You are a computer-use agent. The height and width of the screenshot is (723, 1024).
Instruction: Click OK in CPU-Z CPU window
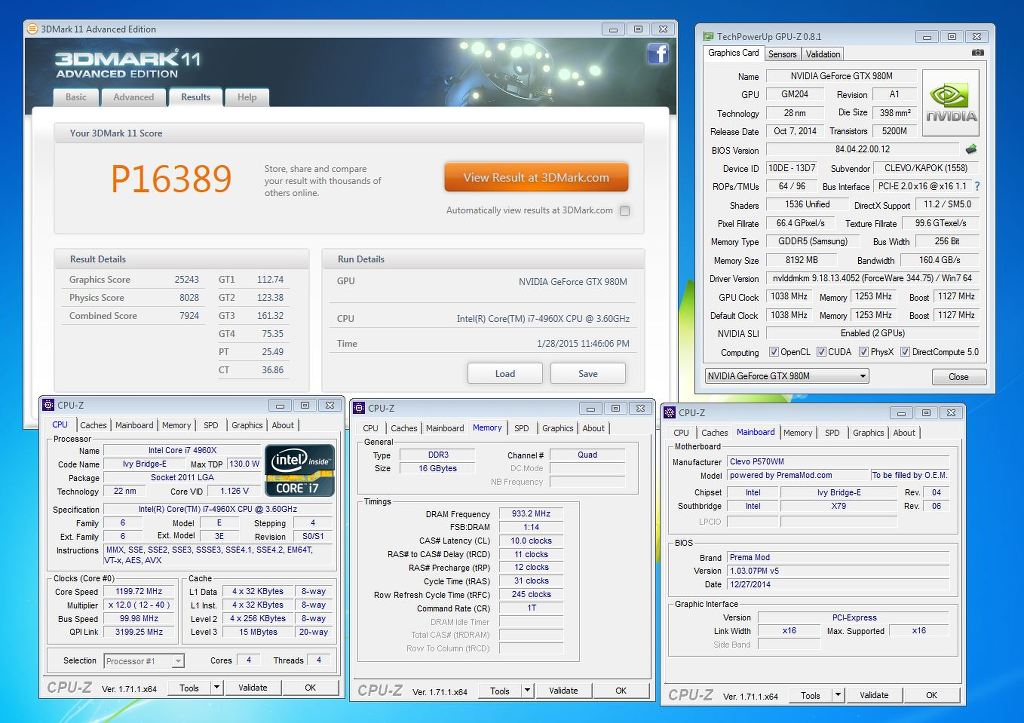click(310, 687)
